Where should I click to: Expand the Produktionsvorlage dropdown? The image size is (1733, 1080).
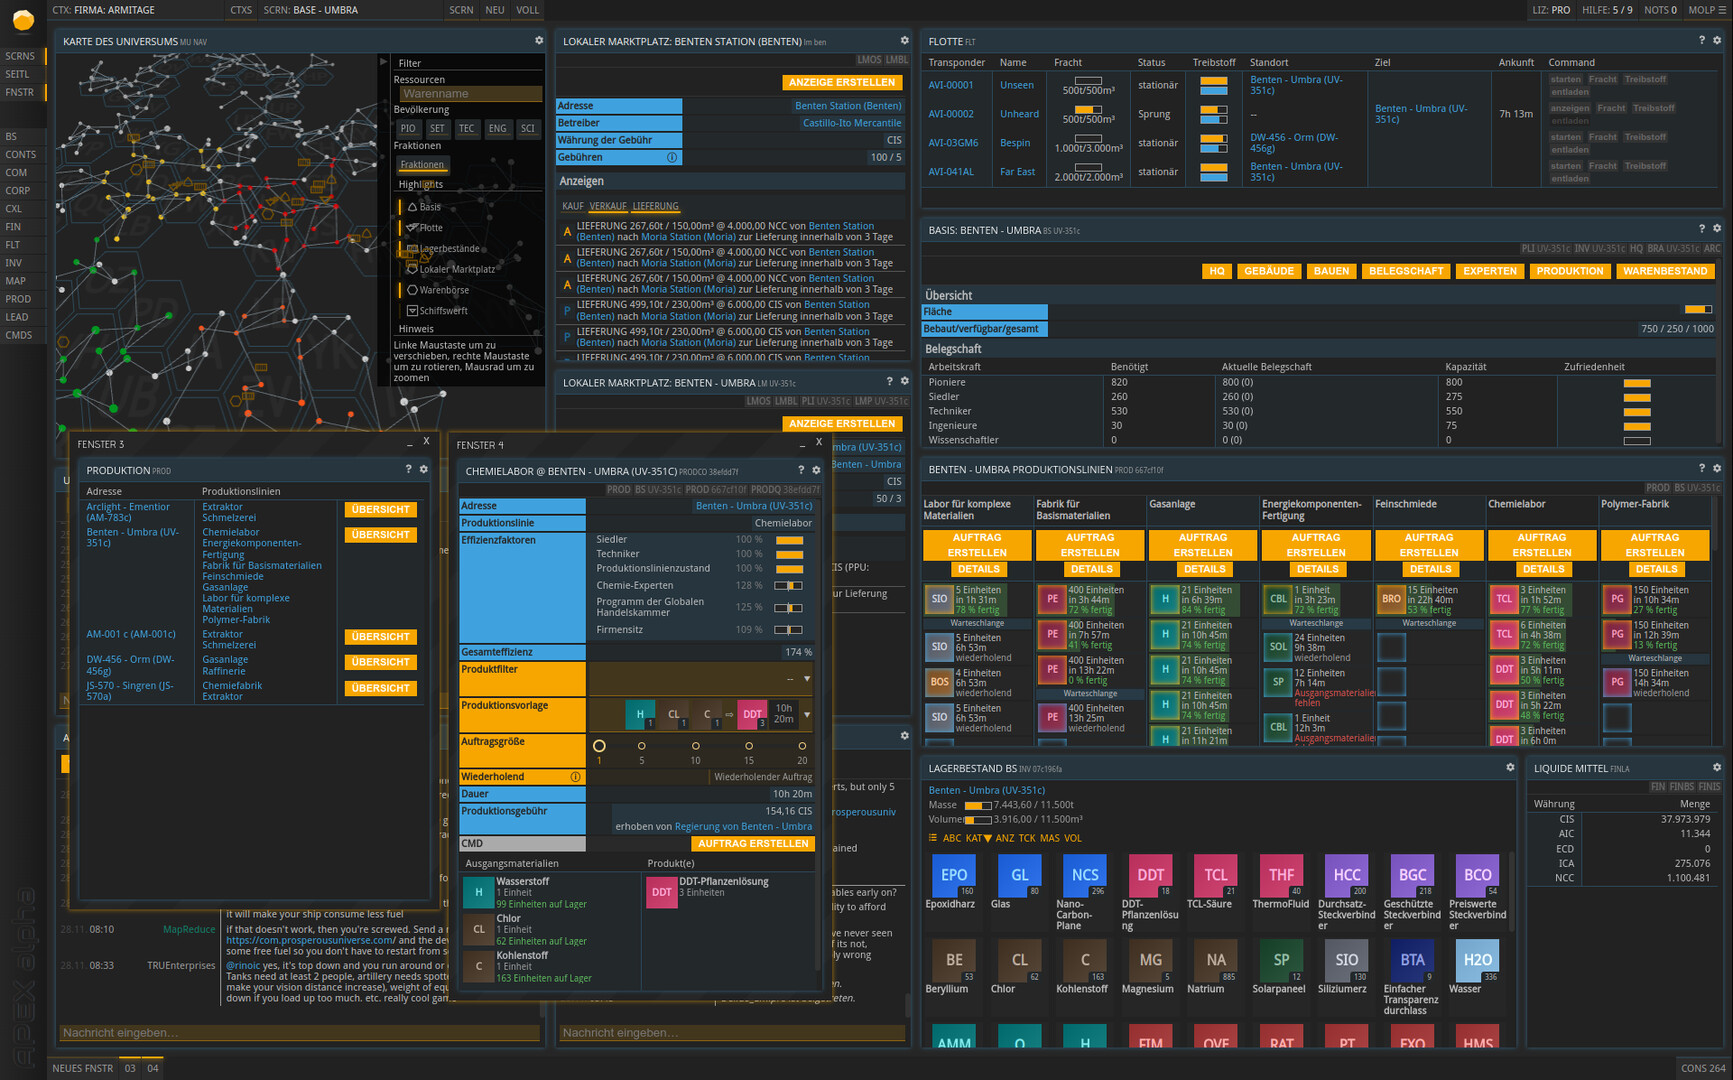(806, 715)
